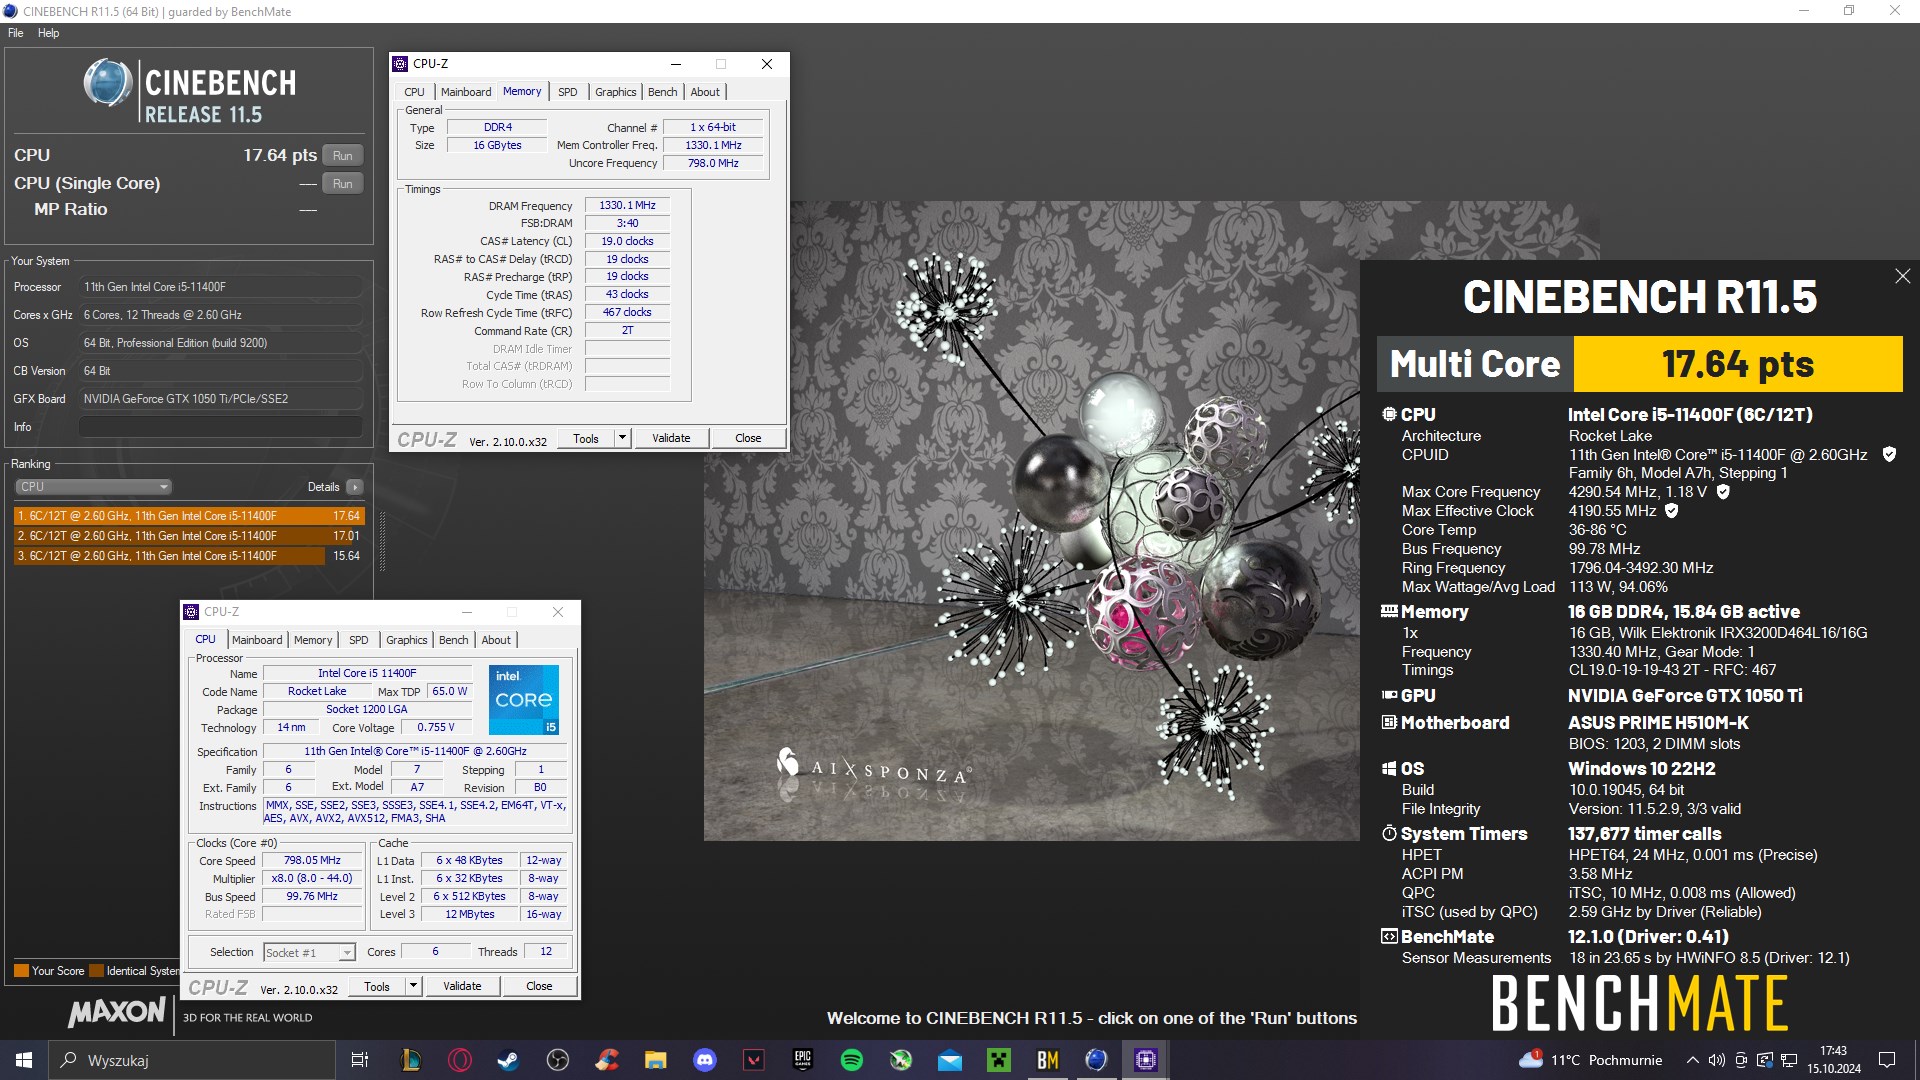This screenshot has height=1080, width=1920.
Task: Click Close button in lower CPU-Z CPU window
Action: pyautogui.click(x=539, y=986)
